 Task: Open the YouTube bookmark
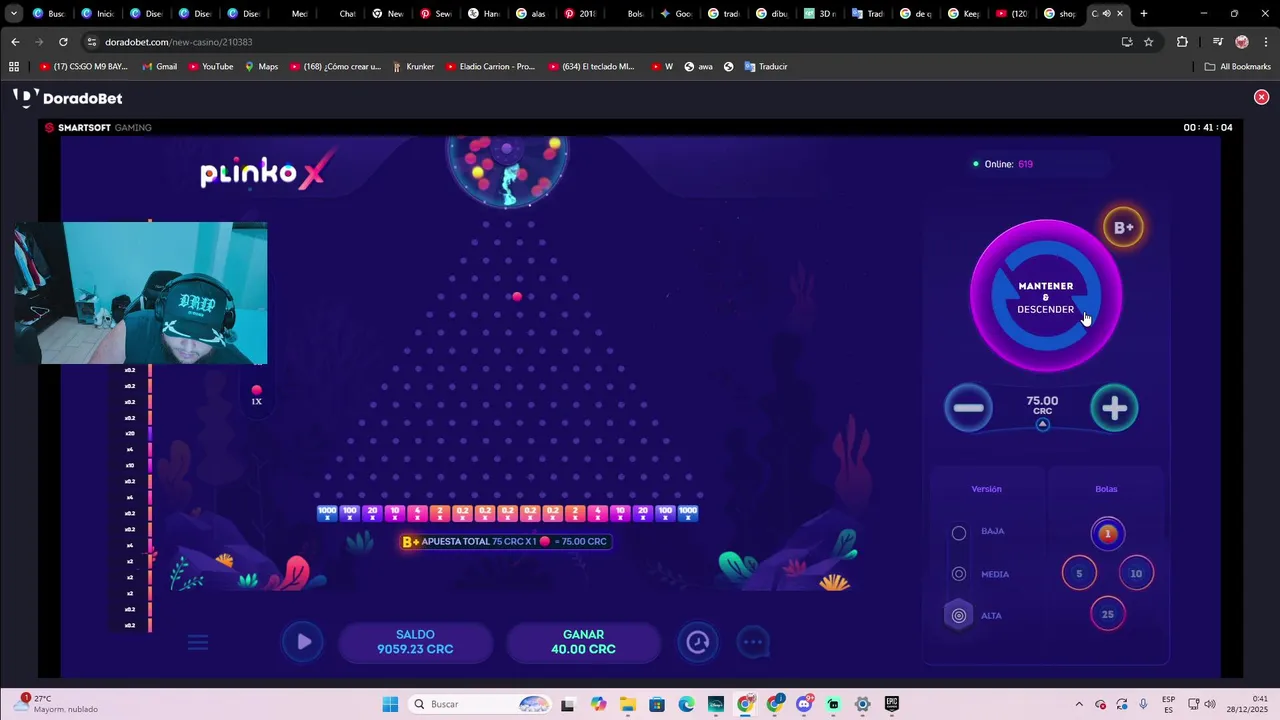click(210, 66)
